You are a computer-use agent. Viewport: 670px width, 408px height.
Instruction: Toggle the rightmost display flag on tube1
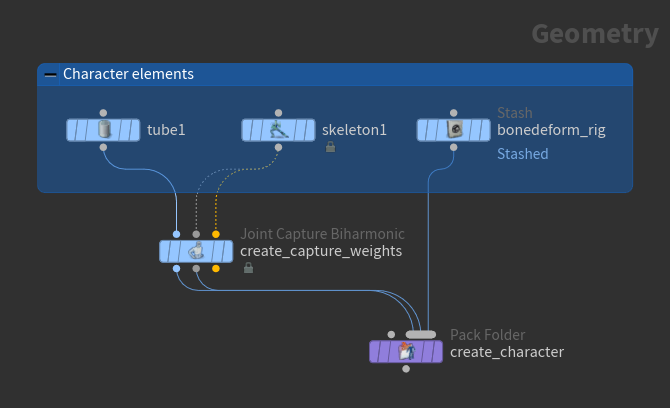[x=135, y=130]
